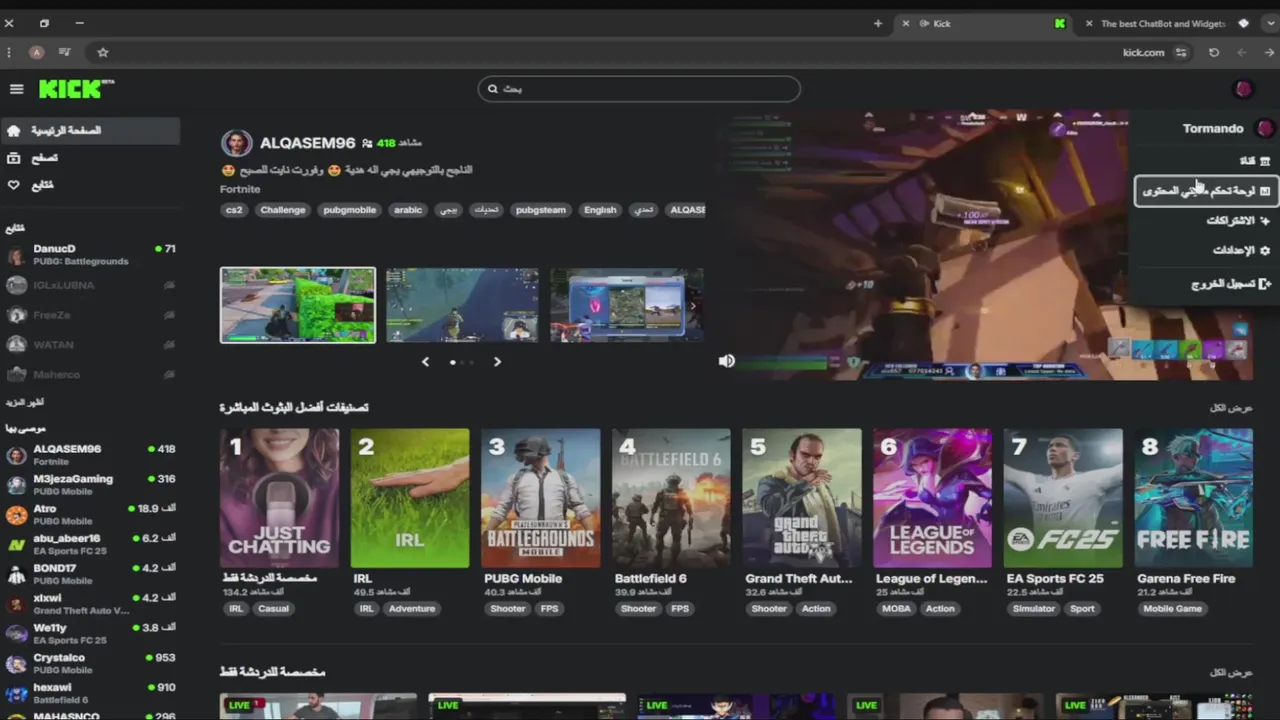
Task: Open لوحة تحكم منشئي المحتوى dashboard
Action: (x=1206, y=190)
